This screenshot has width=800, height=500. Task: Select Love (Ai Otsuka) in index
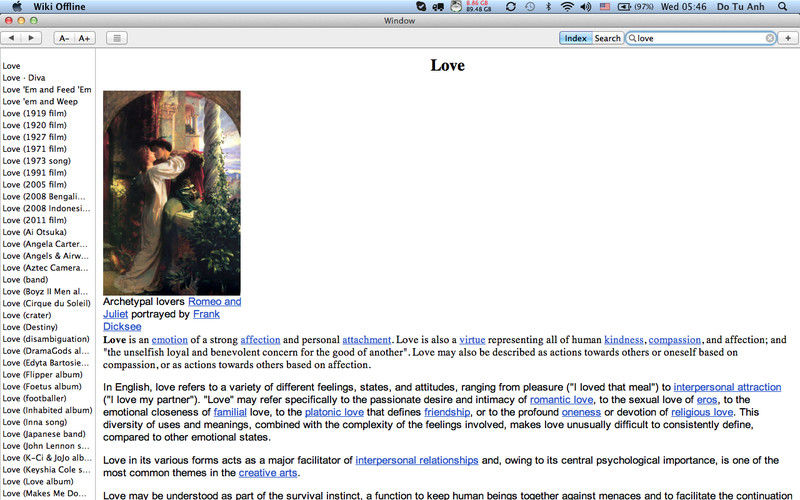coord(34,232)
